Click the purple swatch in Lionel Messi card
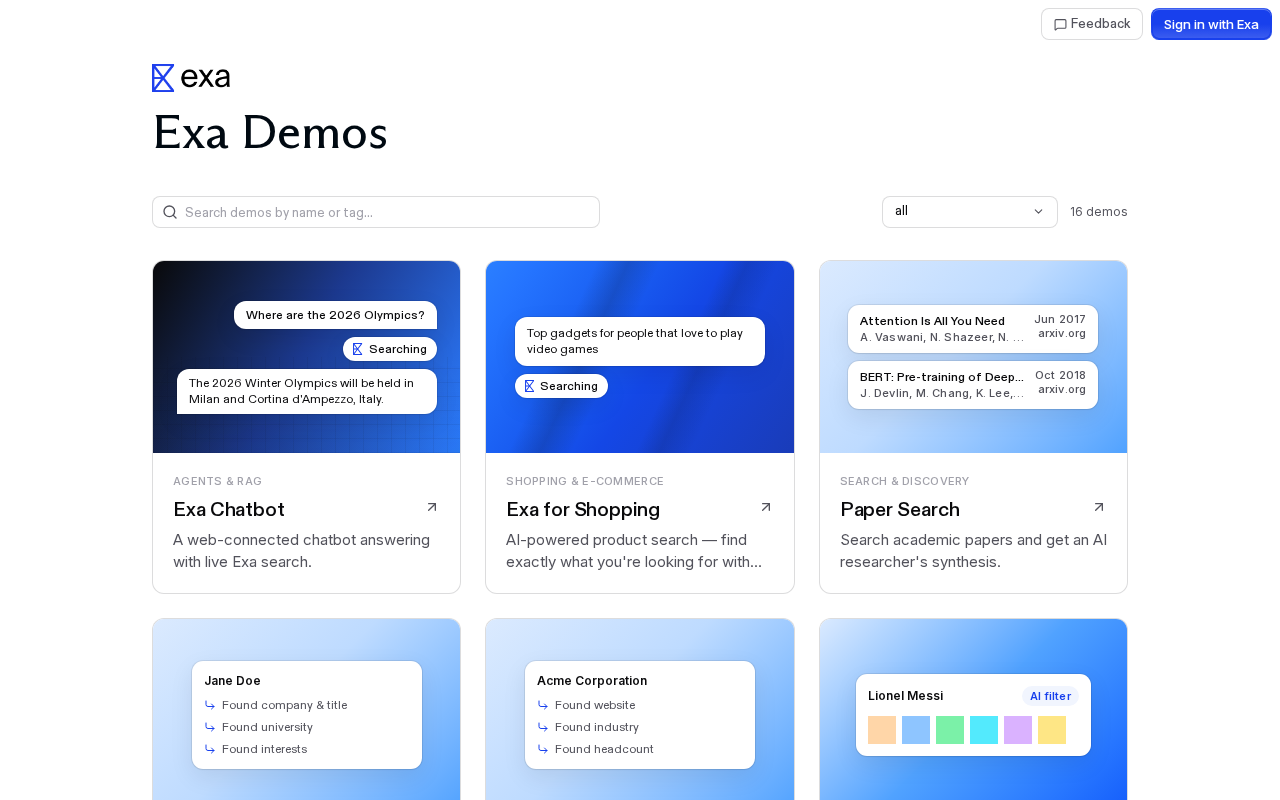1280x800 pixels. tap(1018, 730)
